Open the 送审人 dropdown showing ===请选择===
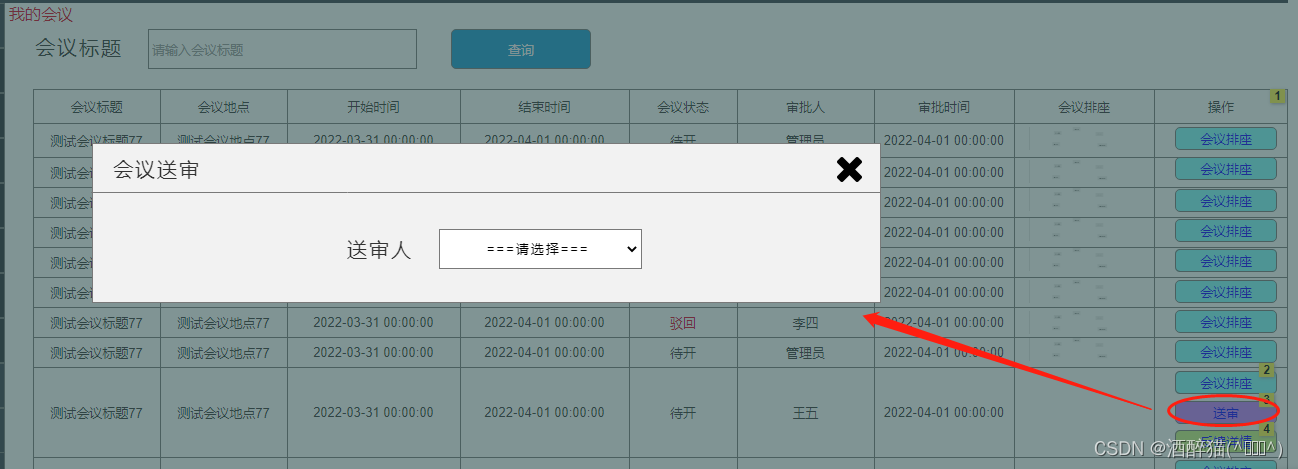 (x=540, y=249)
